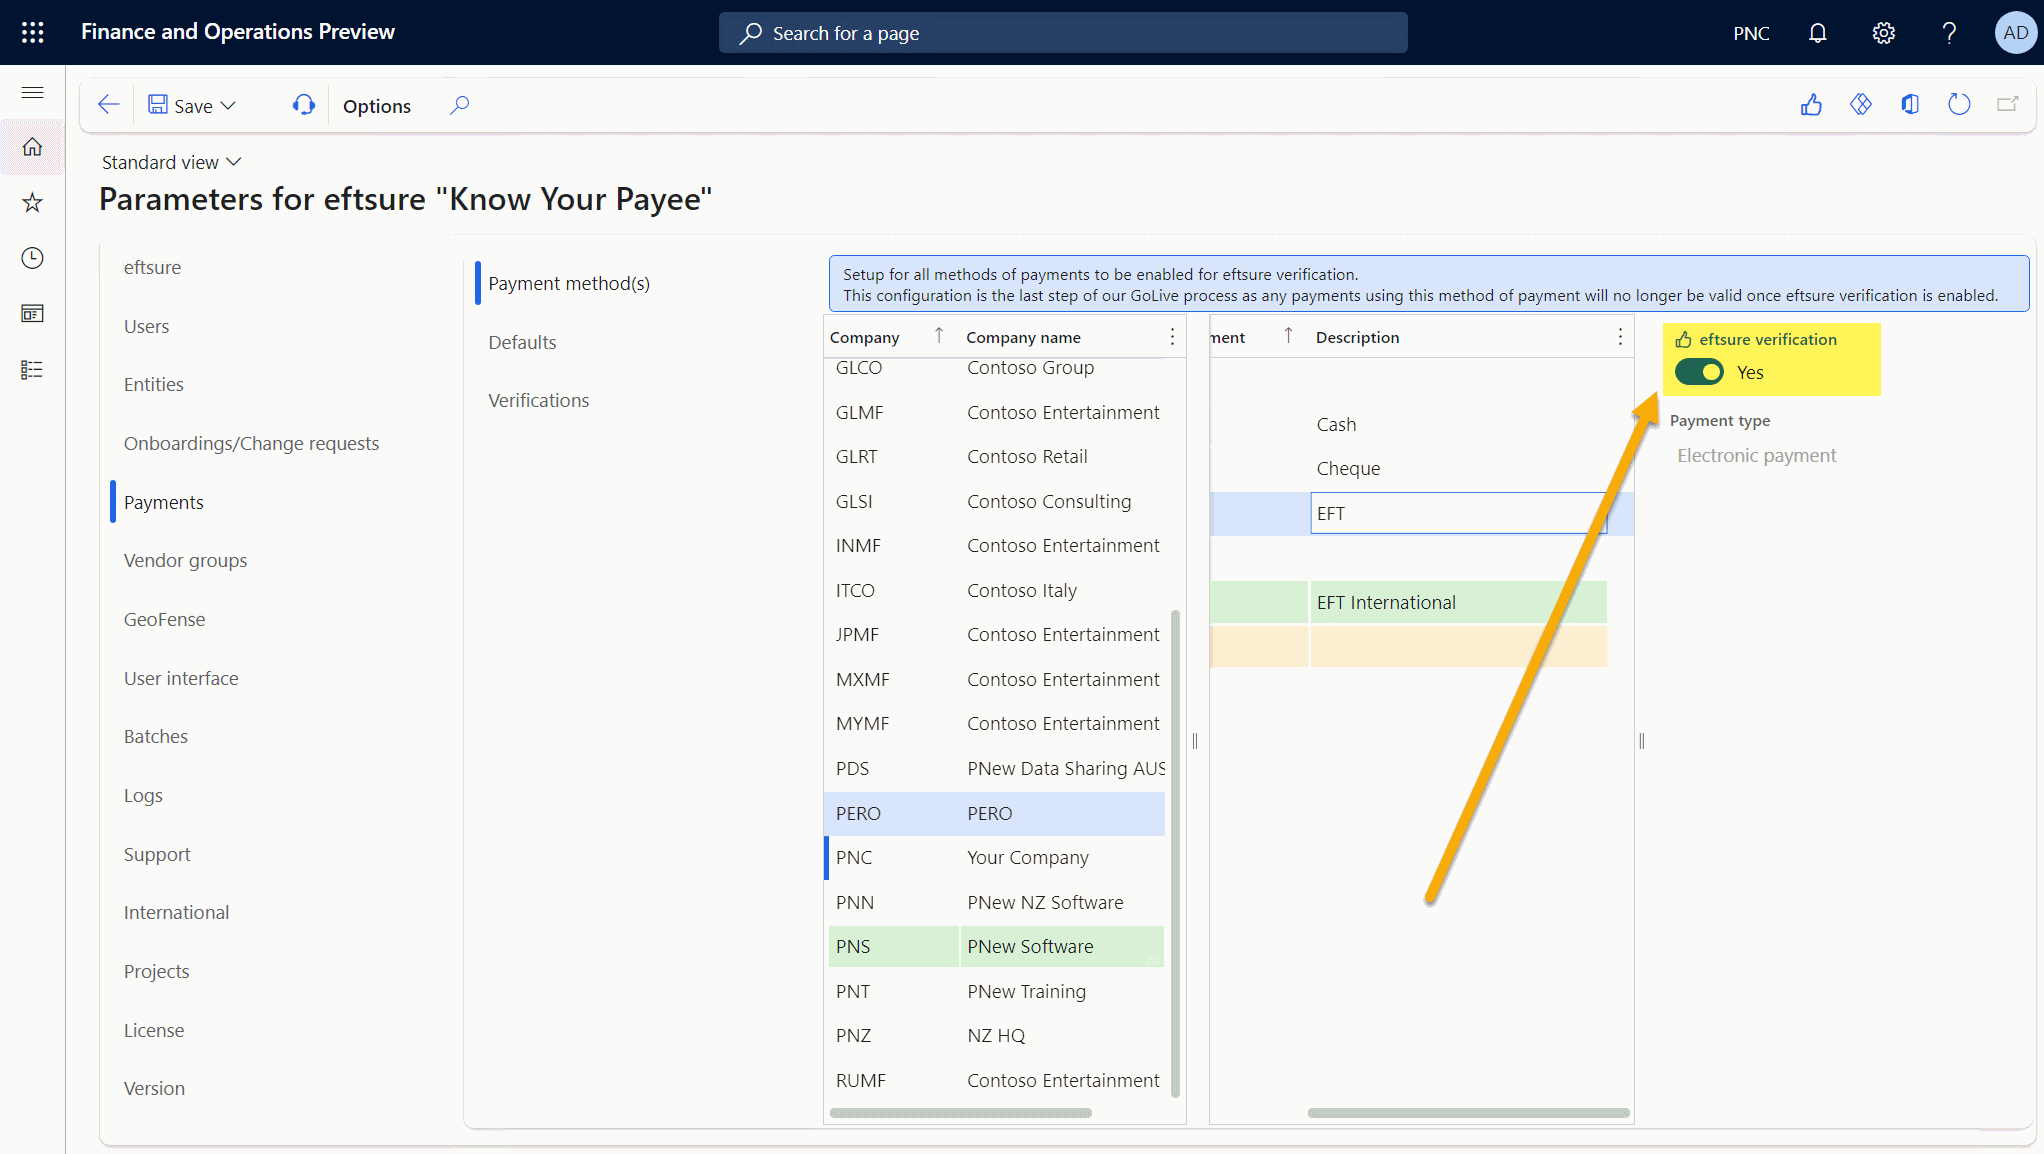Sort by the Company name column header
Viewport: 2044px width, 1154px height.
click(x=1023, y=338)
